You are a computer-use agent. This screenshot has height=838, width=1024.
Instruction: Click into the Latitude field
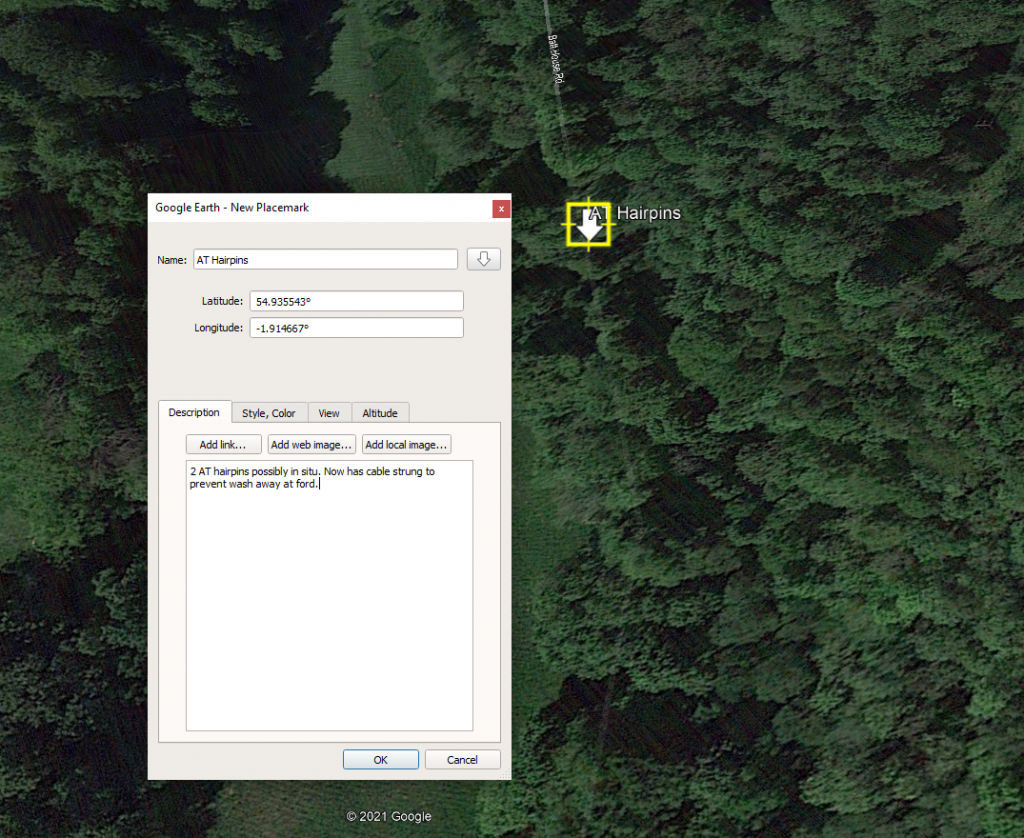[x=356, y=301]
